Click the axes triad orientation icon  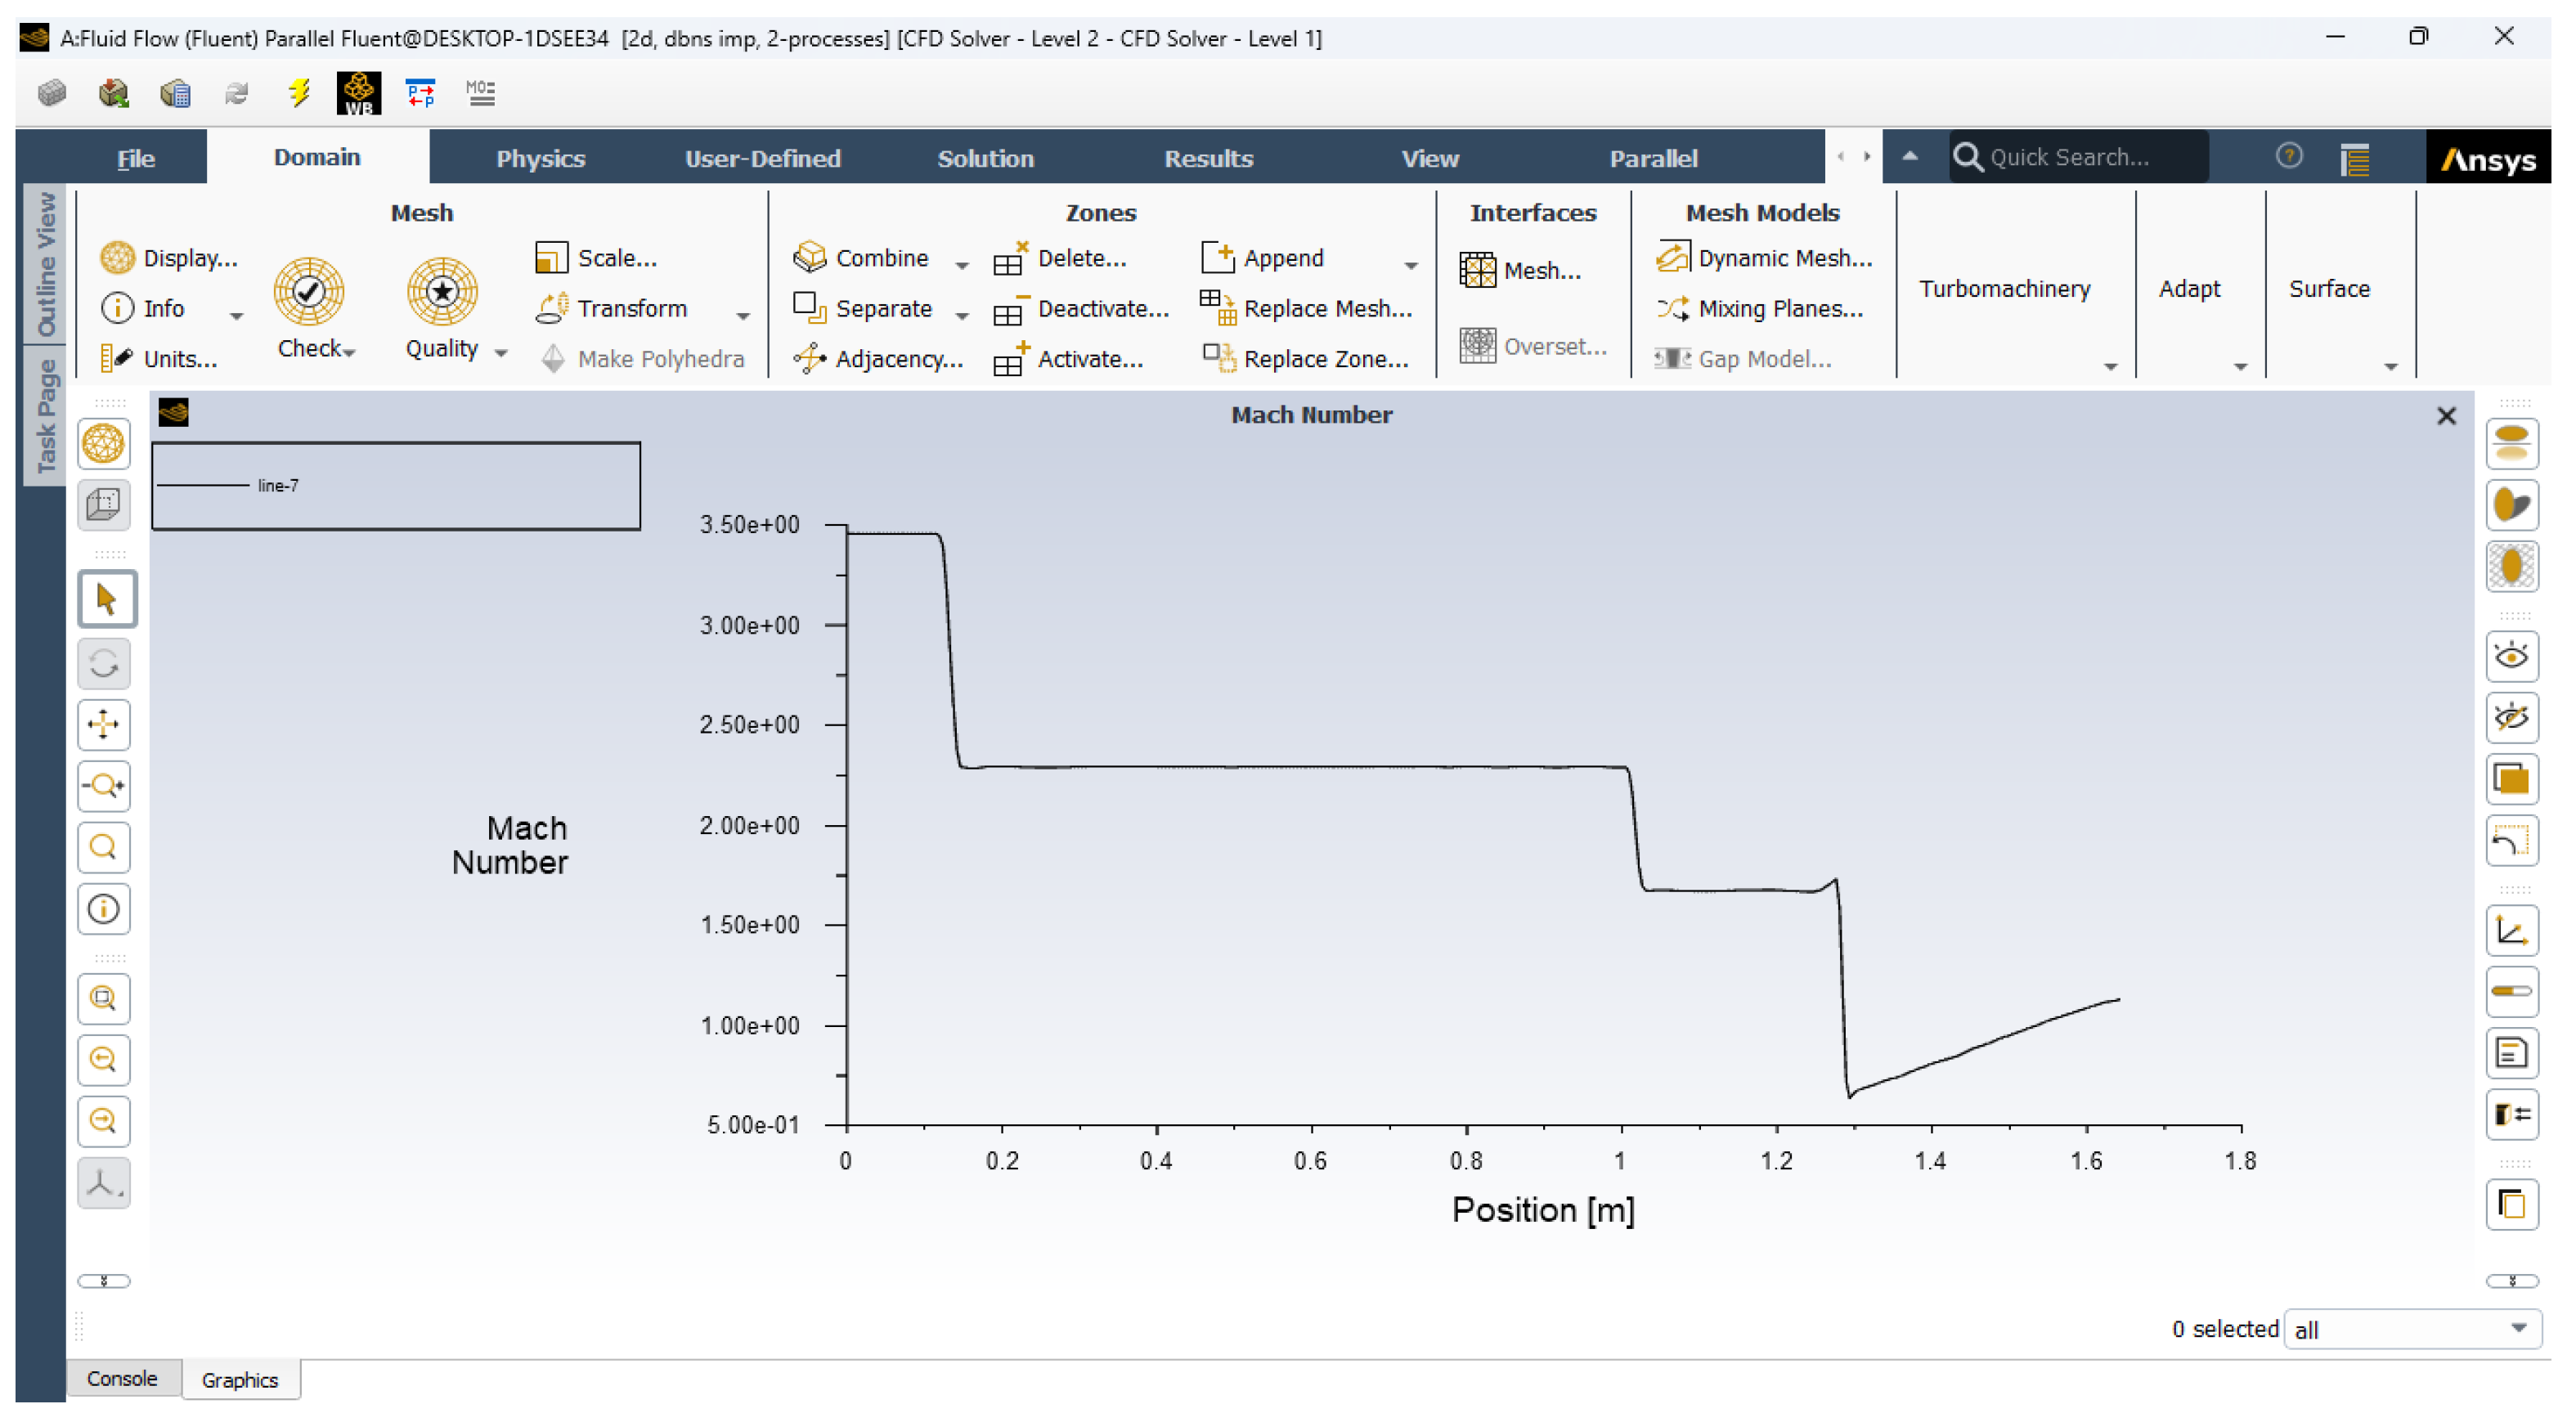(103, 1183)
